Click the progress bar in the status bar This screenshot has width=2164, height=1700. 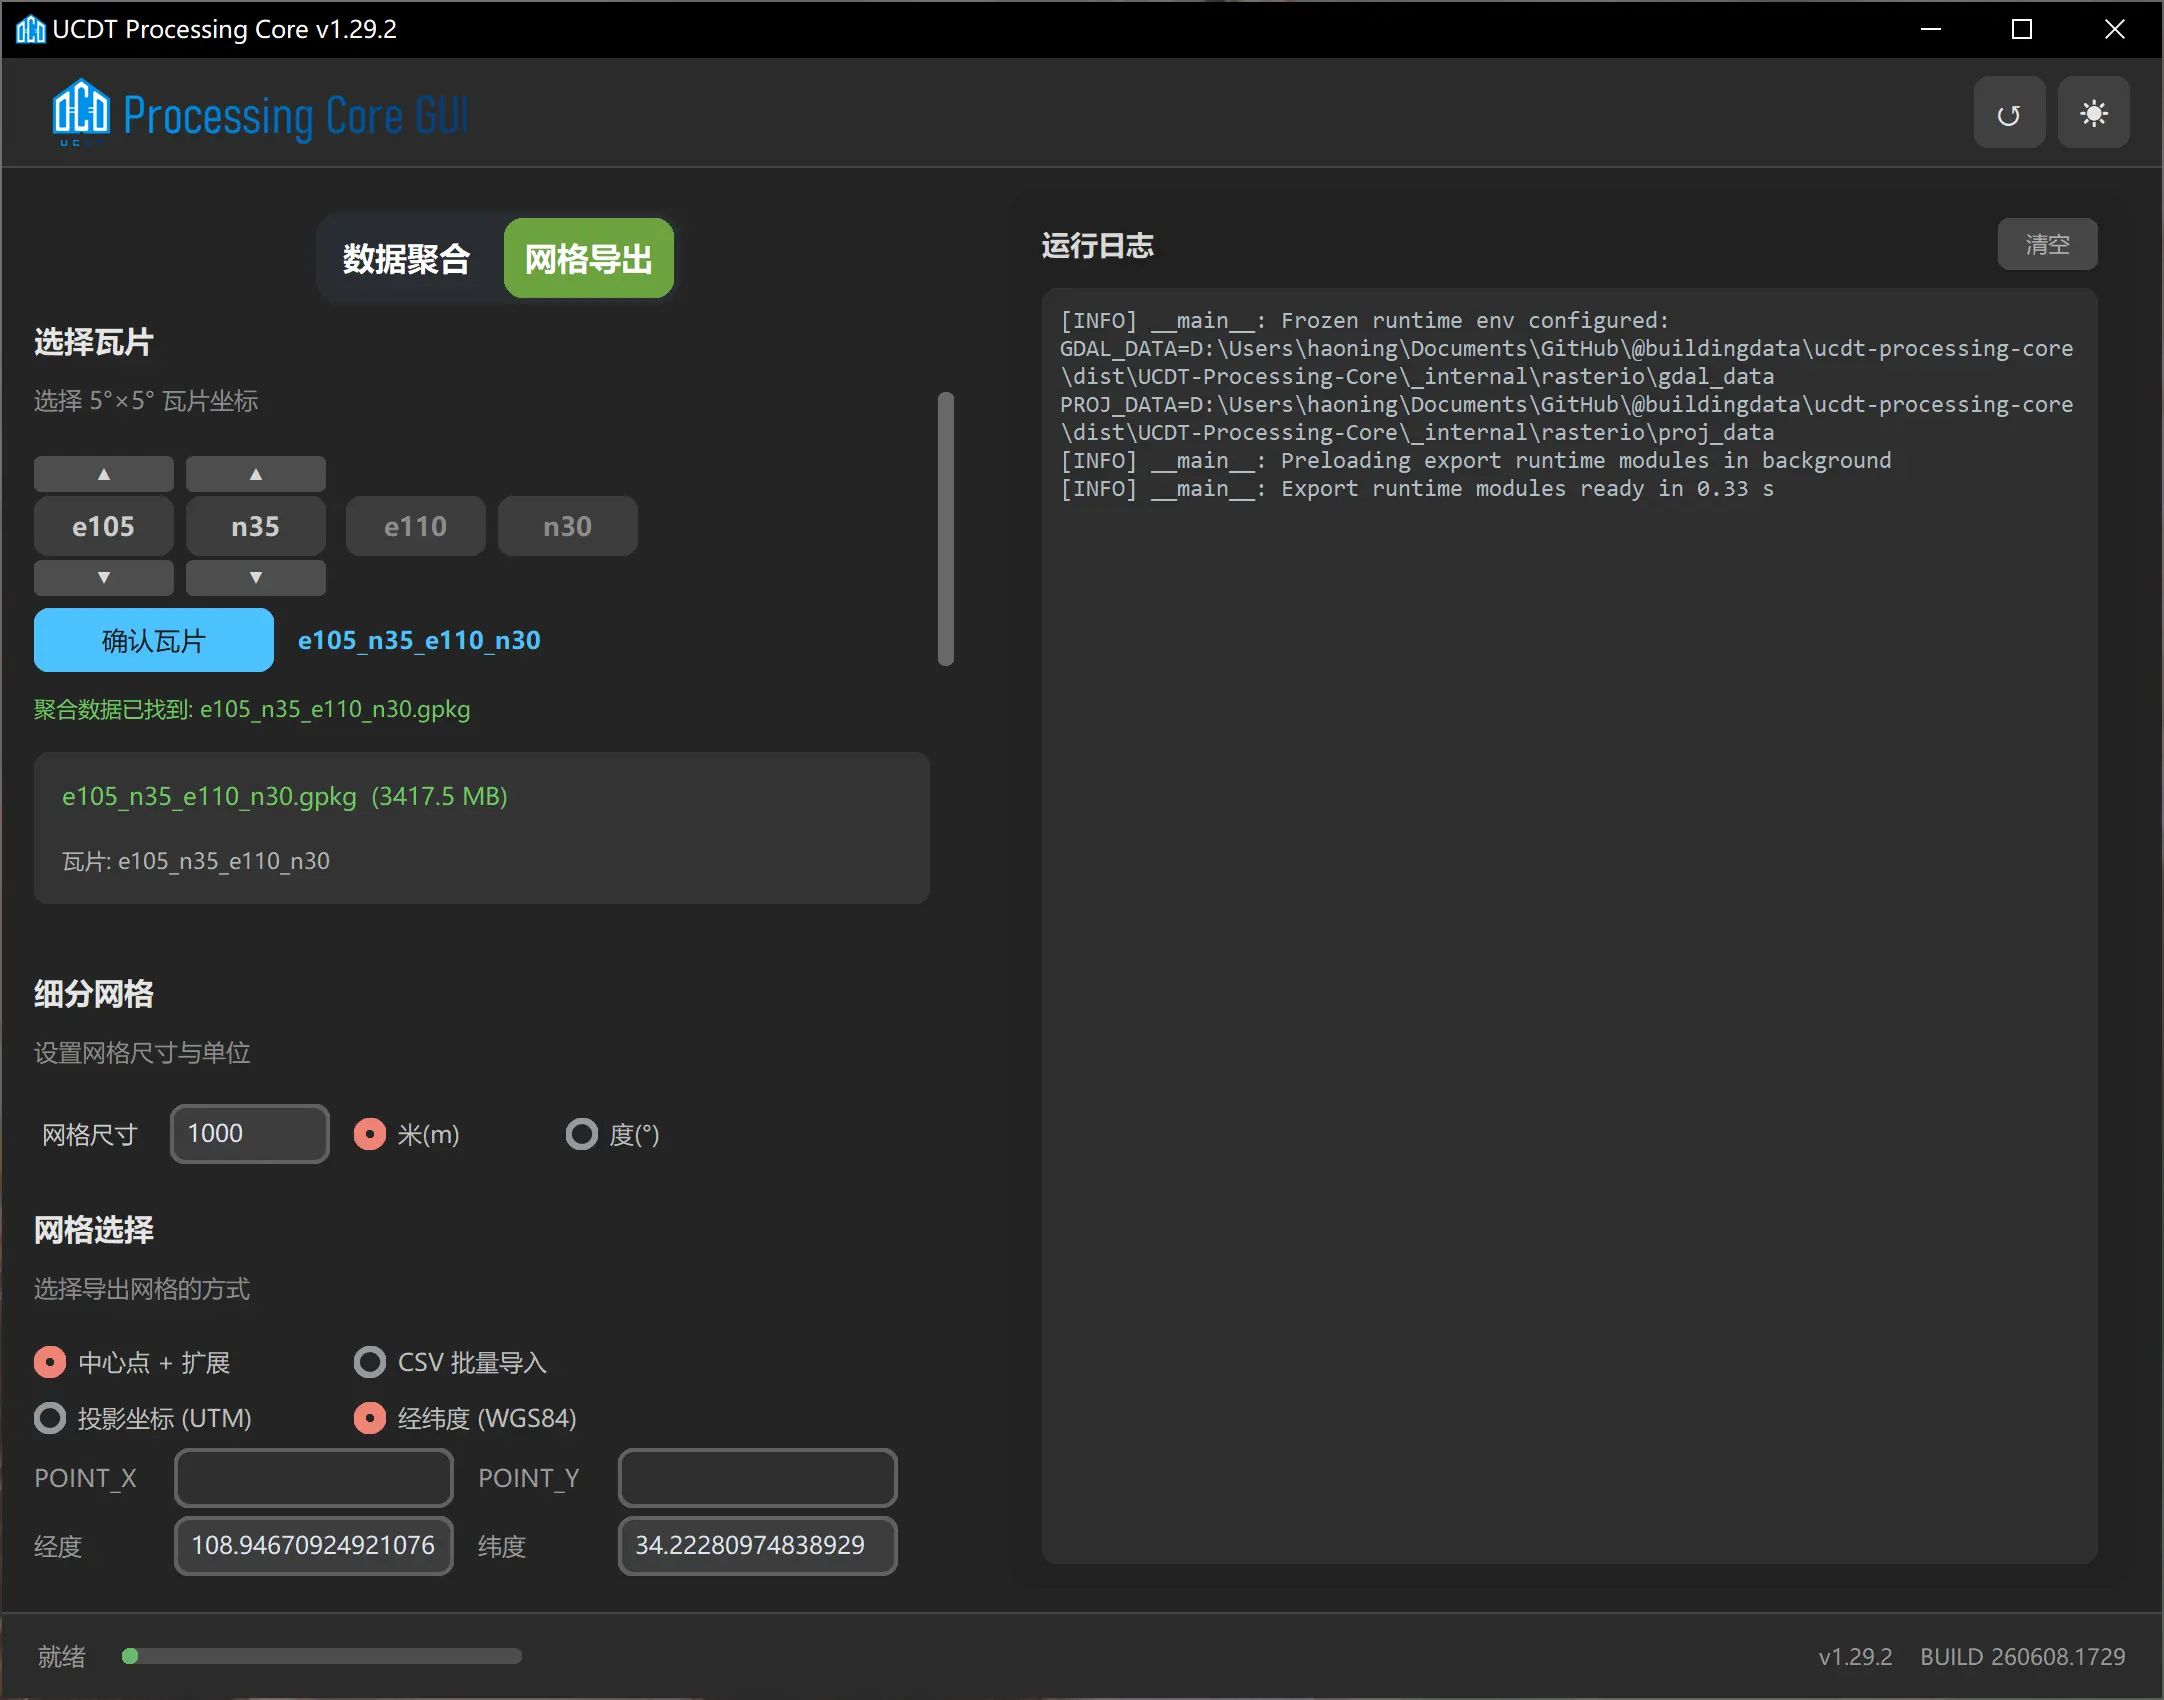322,1656
